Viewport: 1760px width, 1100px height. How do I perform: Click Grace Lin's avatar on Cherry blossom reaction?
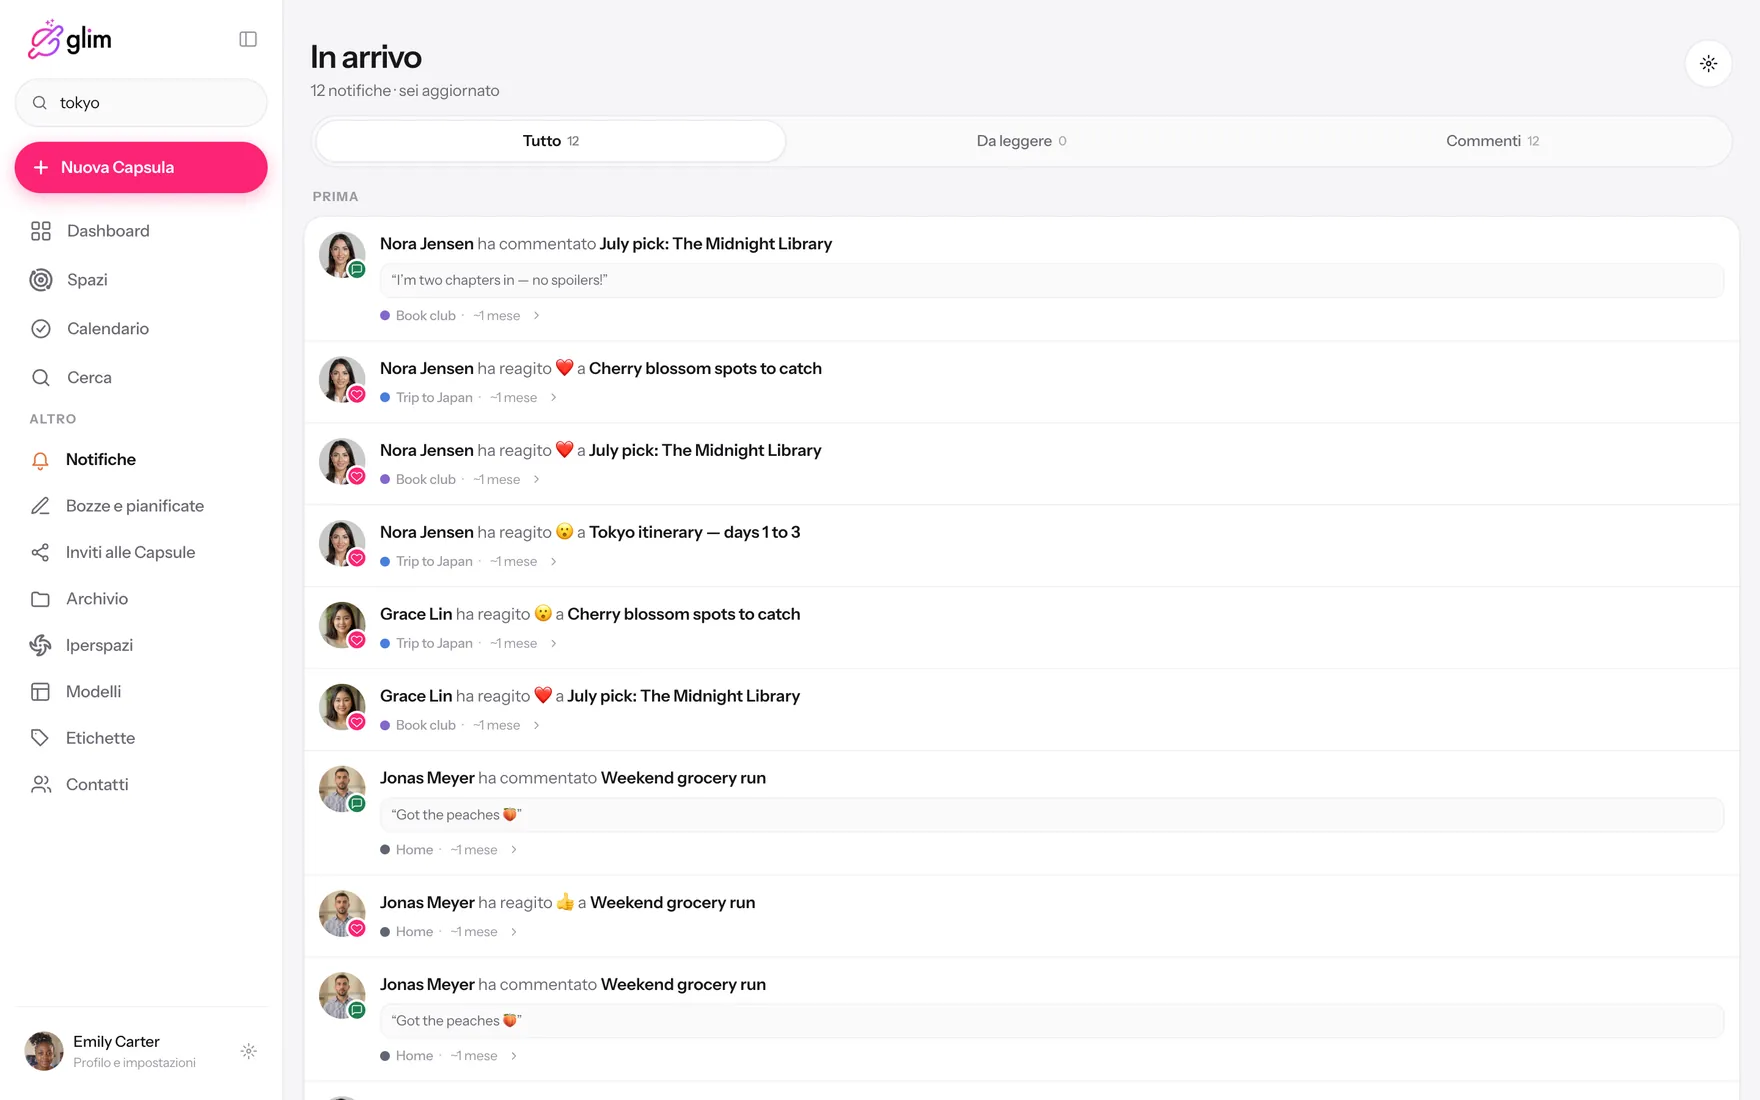[342, 625]
